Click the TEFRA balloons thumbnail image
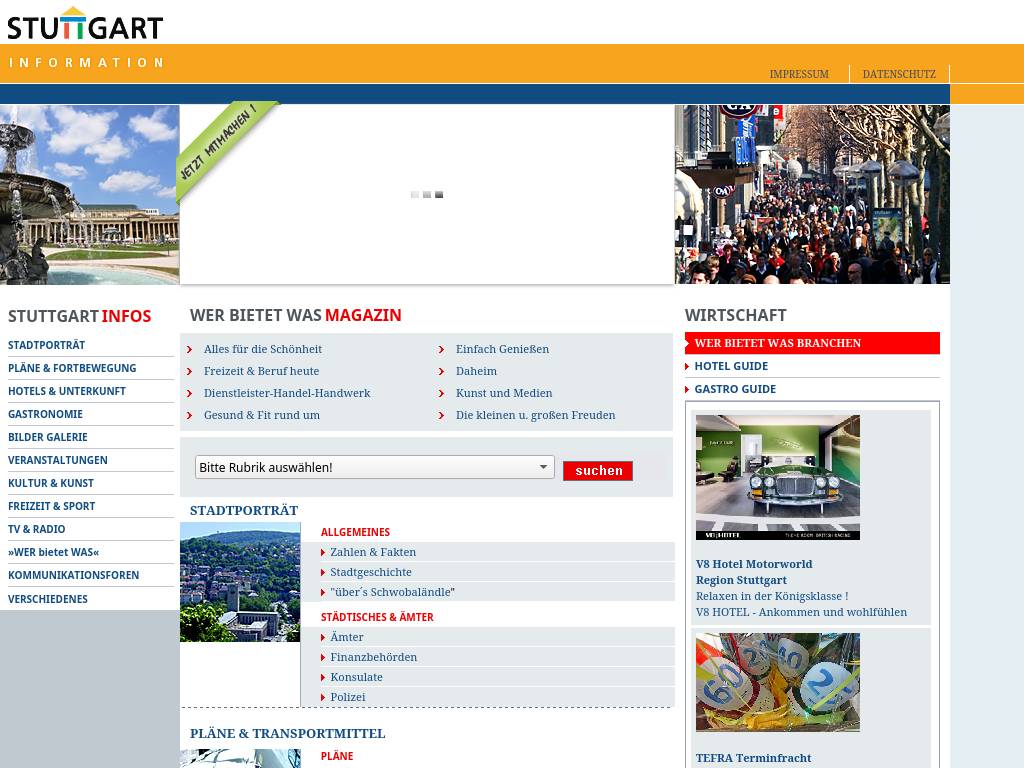 tap(777, 682)
